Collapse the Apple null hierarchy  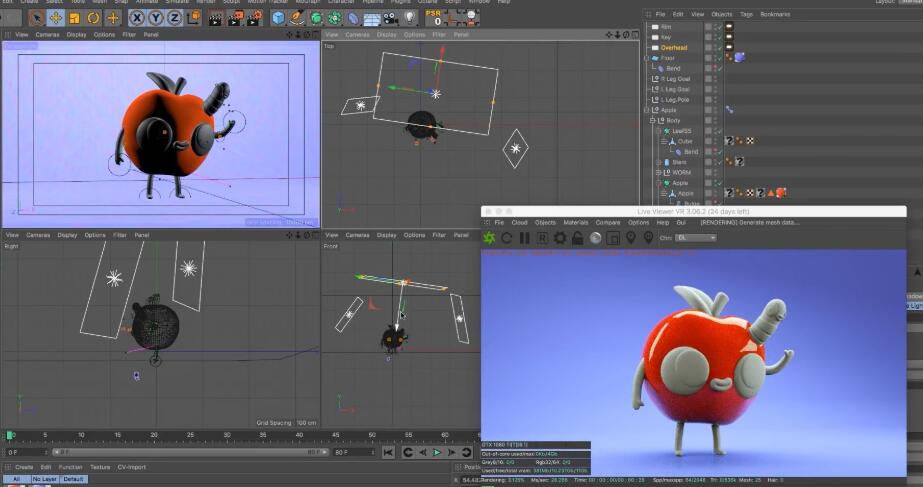point(647,110)
